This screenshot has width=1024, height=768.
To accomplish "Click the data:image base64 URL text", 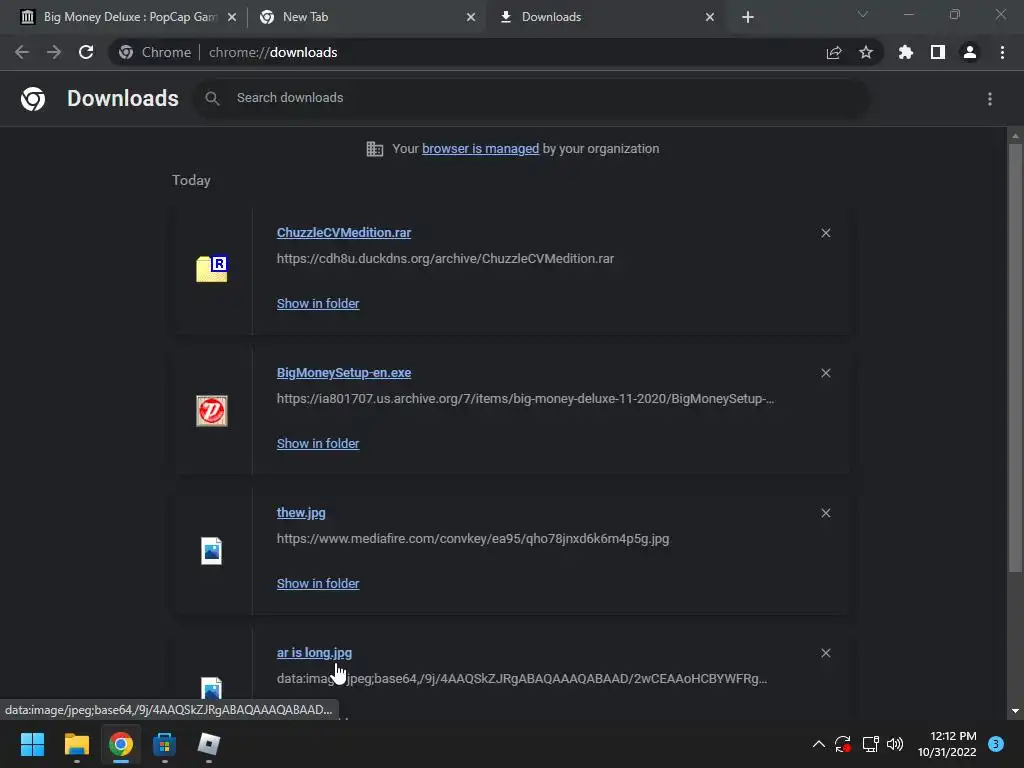I will click(x=522, y=679).
